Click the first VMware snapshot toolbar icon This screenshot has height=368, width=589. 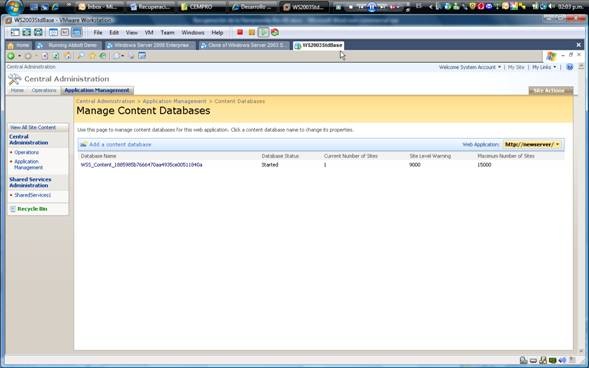click(15, 32)
